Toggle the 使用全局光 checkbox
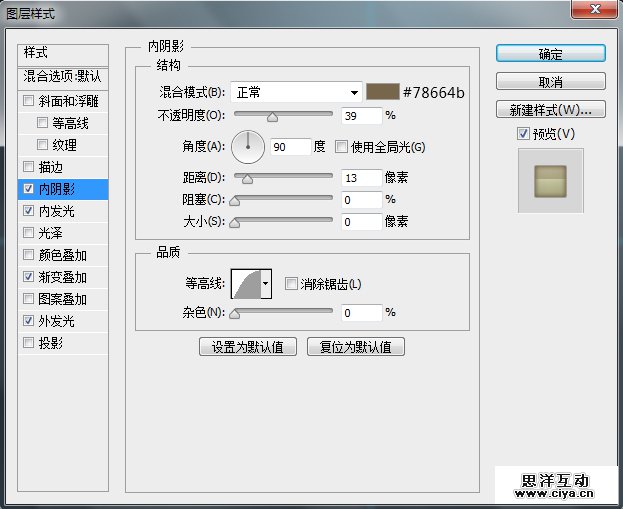The height and width of the screenshot is (509, 623). pyautogui.click(x=342, y=147)
